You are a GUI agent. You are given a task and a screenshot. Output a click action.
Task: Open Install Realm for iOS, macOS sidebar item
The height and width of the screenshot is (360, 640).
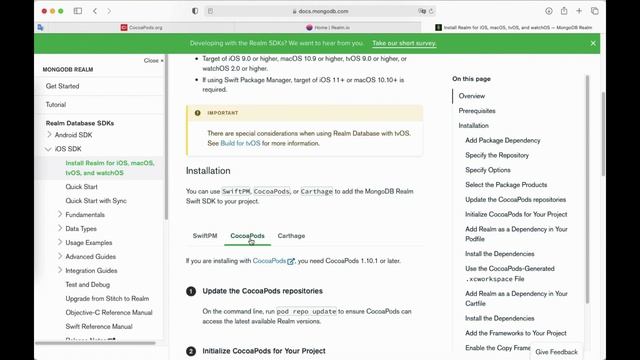(x=110, y=168)
